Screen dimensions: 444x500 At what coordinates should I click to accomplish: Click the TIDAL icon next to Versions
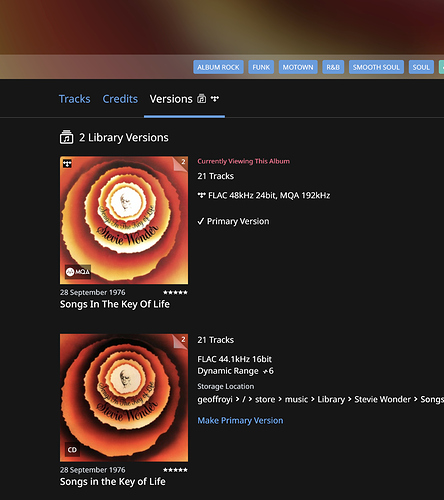click(215, 99)
